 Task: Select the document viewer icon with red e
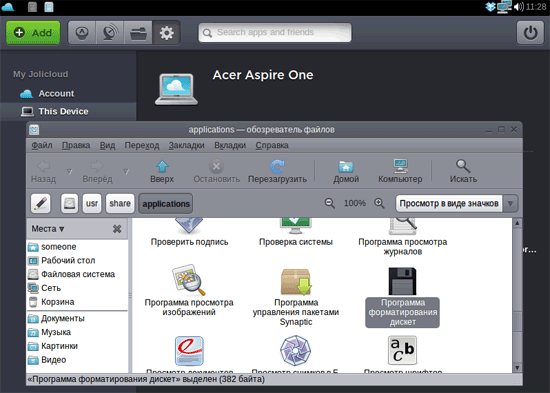point(189,351)
